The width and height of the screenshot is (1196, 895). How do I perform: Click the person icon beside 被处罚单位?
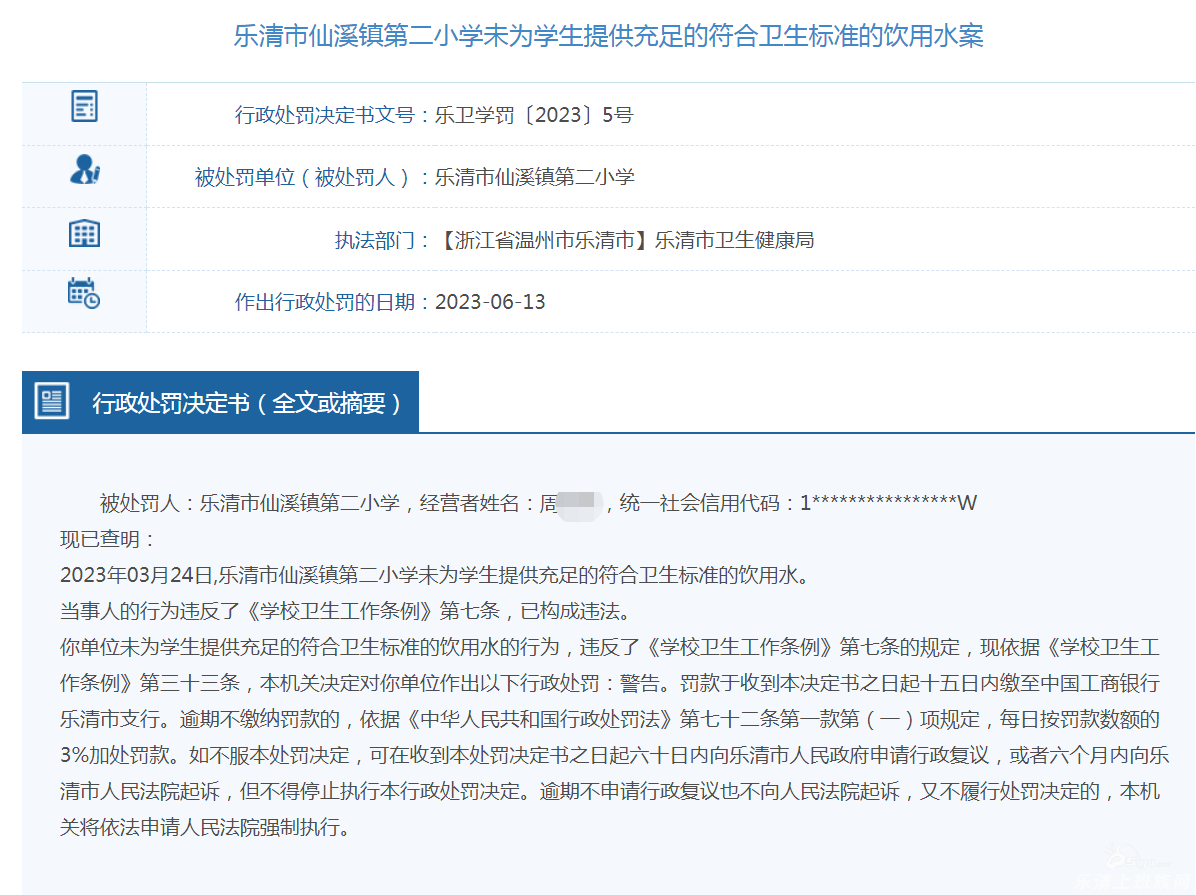(x=85, y=169)
